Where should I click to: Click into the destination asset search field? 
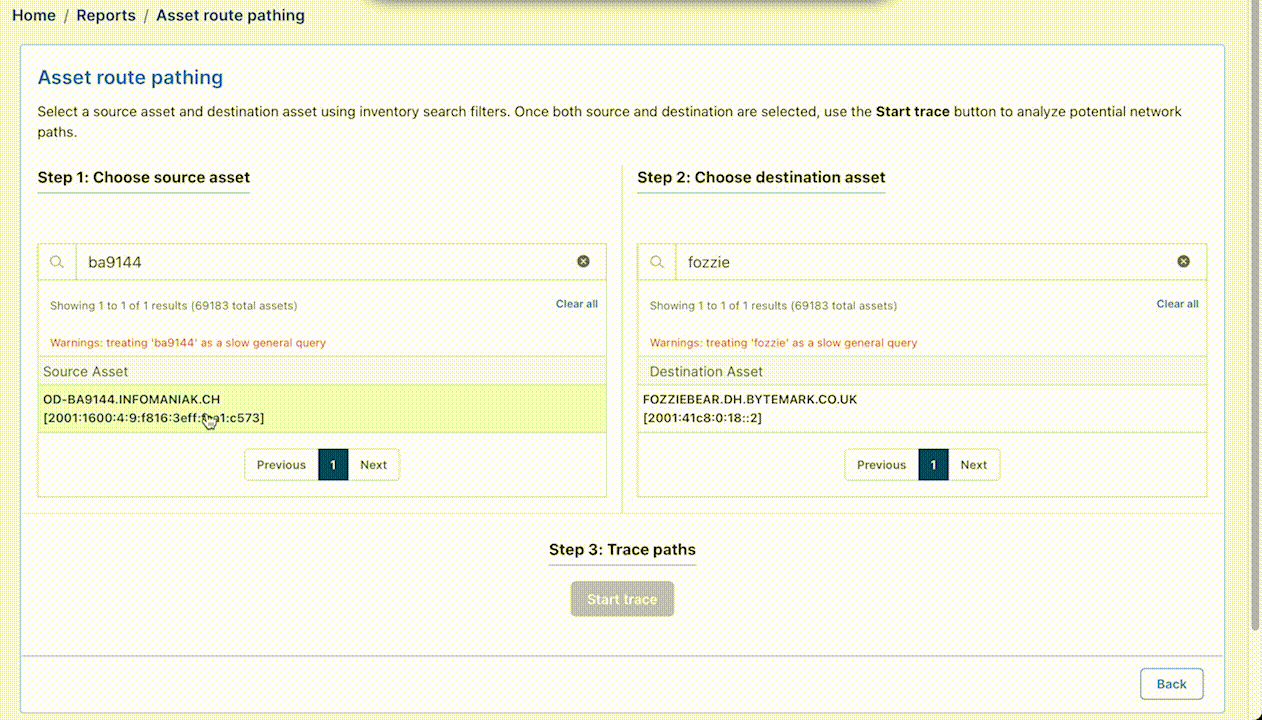click(920, 262)
